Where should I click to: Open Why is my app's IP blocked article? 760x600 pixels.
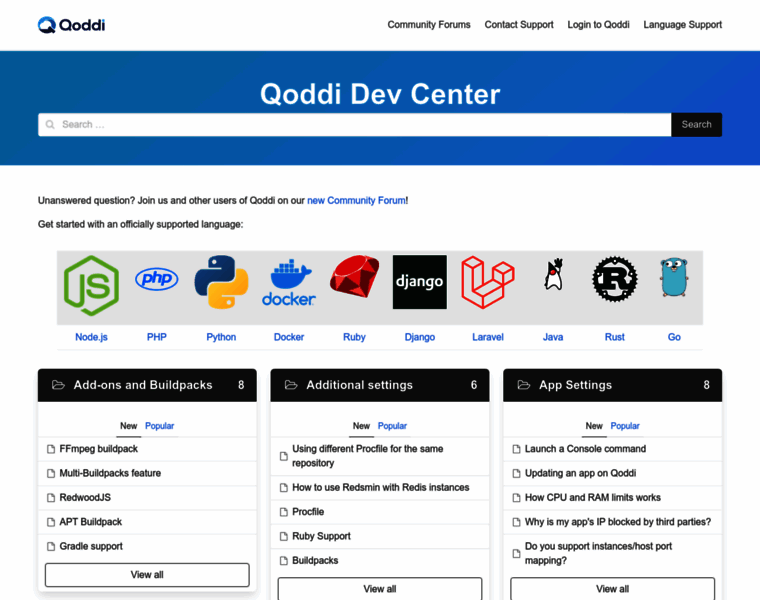[x=618, y=522]
